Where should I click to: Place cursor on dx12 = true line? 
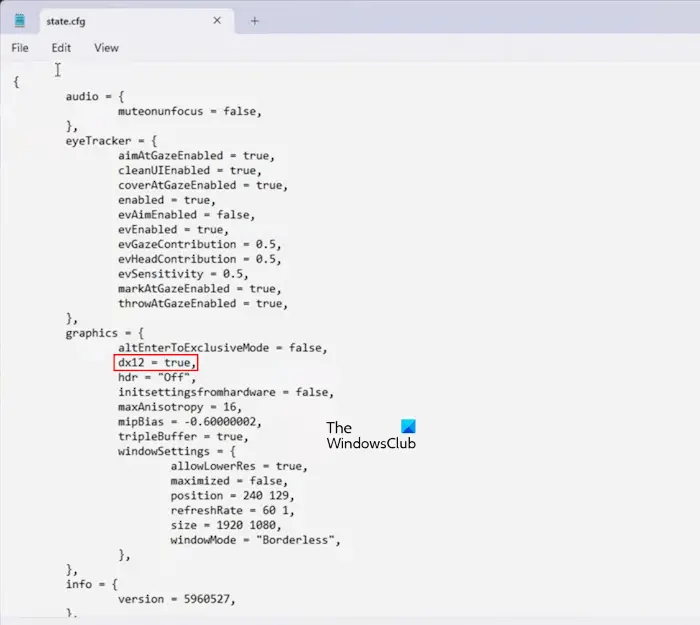157,362
